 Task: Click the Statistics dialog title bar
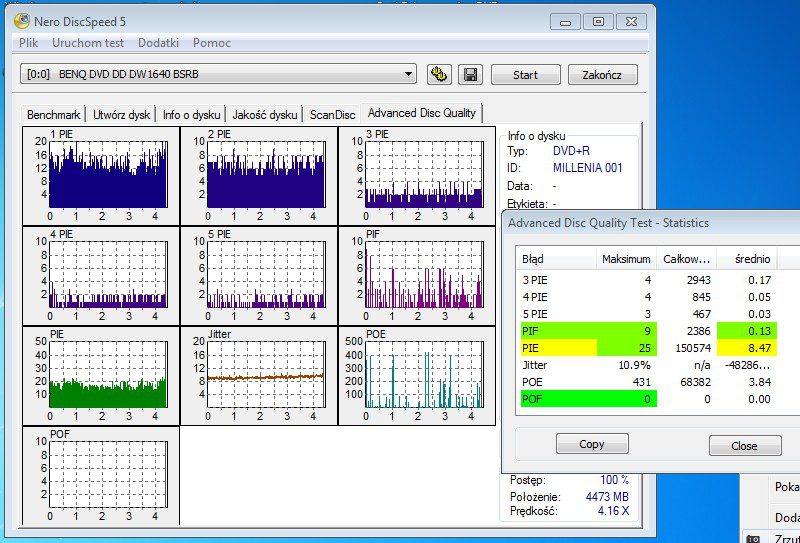(x=651, y=223)
